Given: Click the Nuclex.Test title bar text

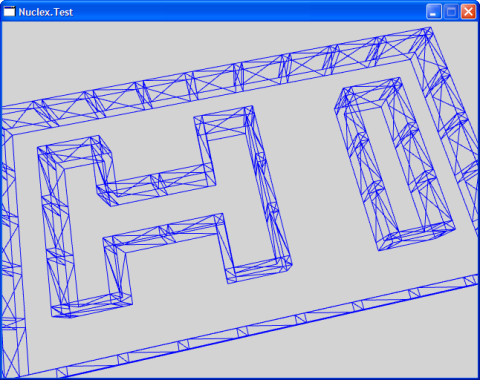Looking at the screenshot, I should pyautogui.click(x=45, y=12).
